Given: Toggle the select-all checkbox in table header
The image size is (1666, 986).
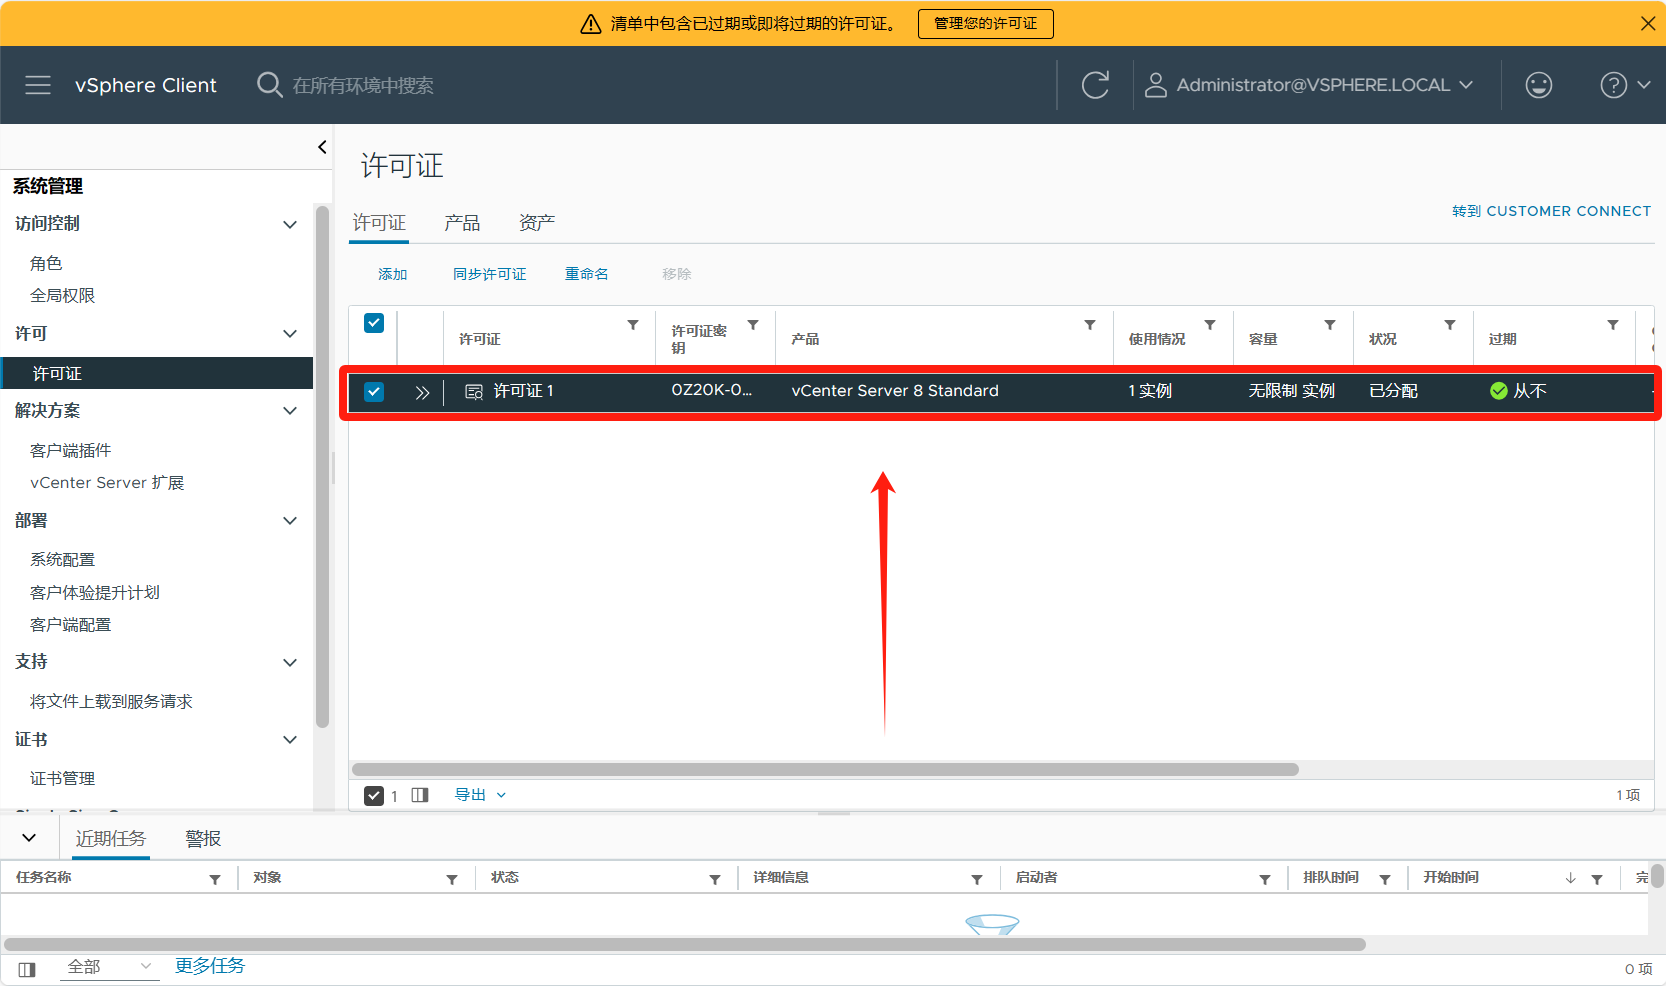Looking at the screenshot, I should click(x=374, y=323).
